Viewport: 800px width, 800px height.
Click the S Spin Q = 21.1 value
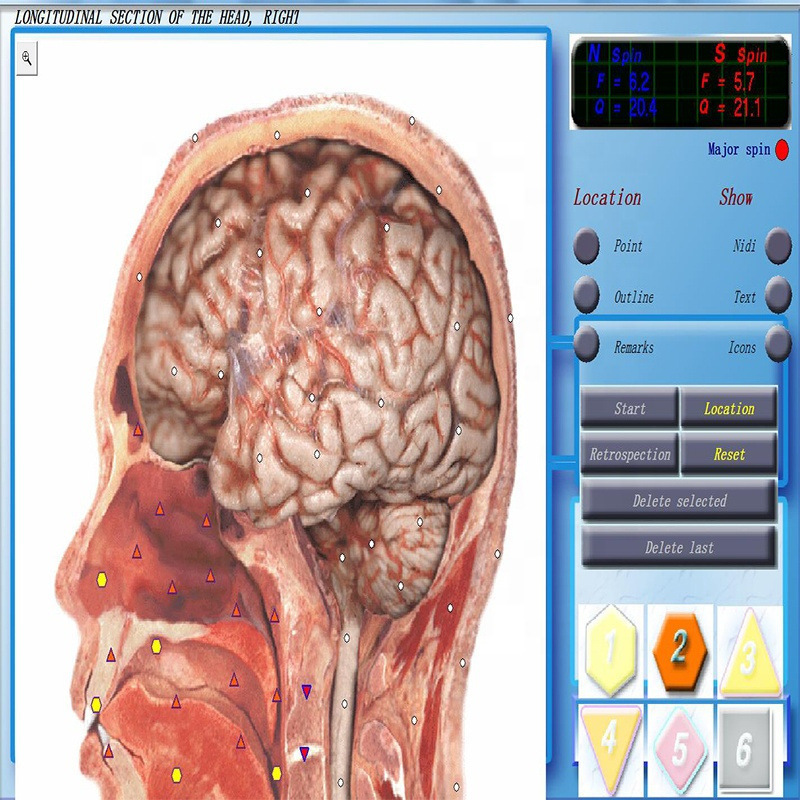pos(731,108)
